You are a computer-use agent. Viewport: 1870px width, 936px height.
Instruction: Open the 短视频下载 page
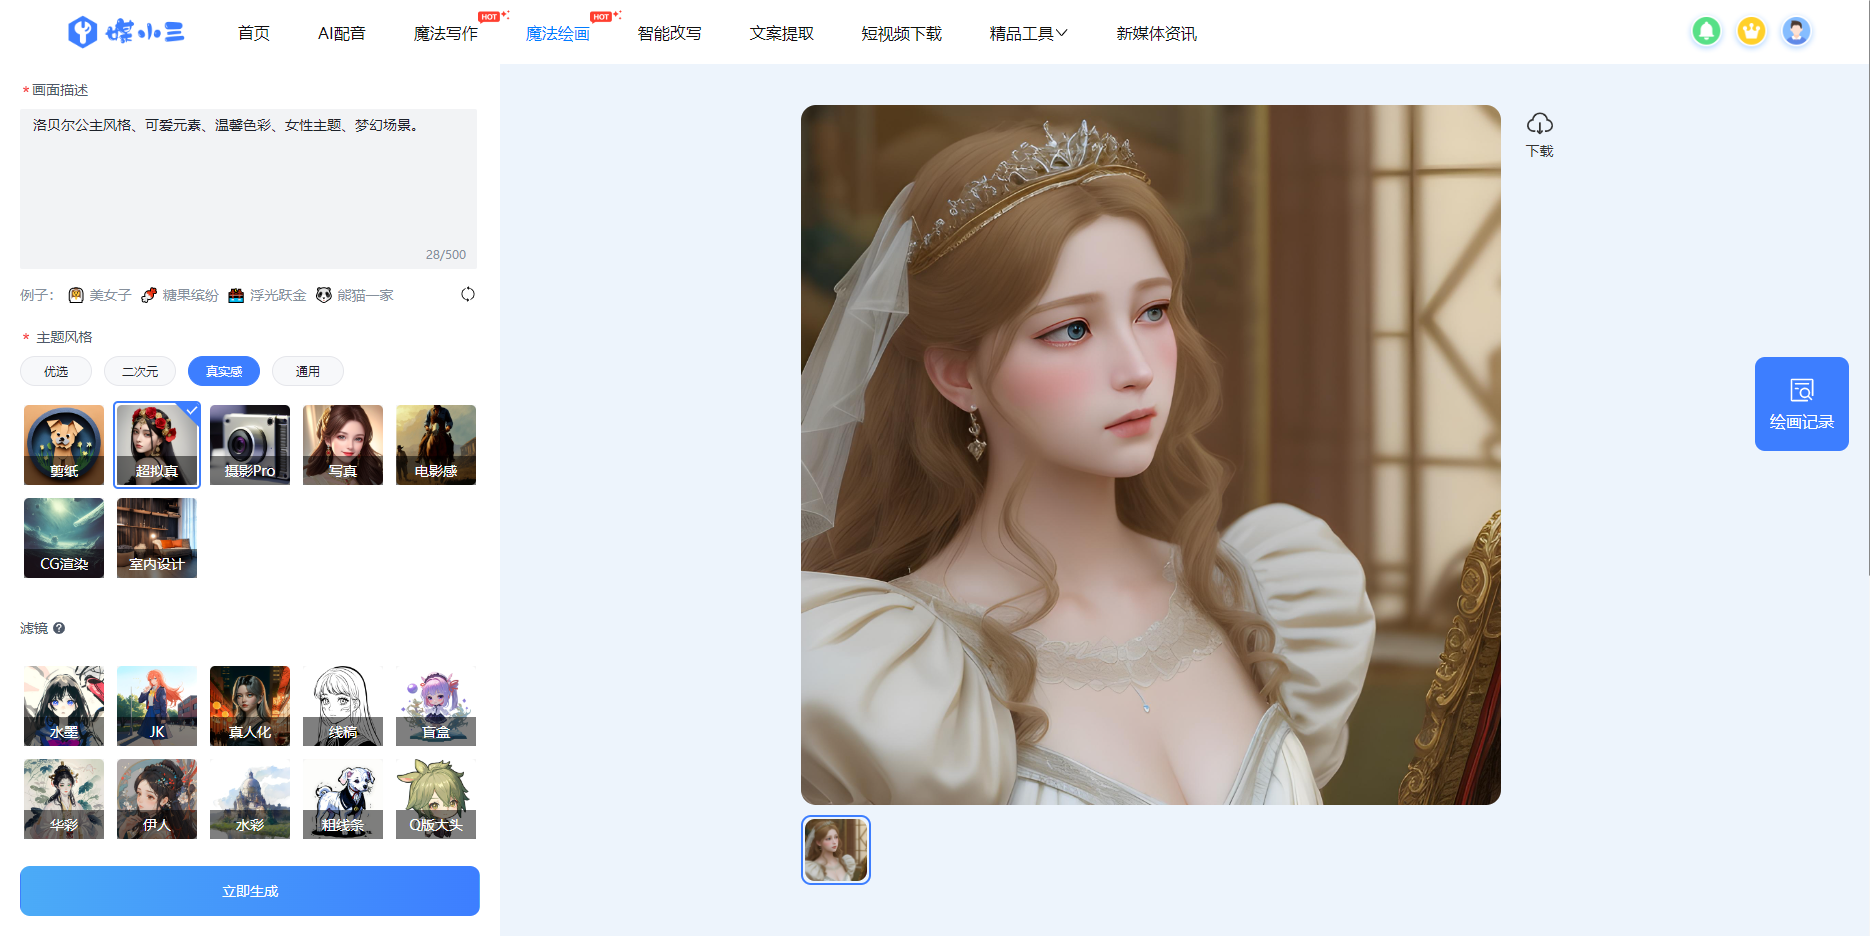[902, 34]
